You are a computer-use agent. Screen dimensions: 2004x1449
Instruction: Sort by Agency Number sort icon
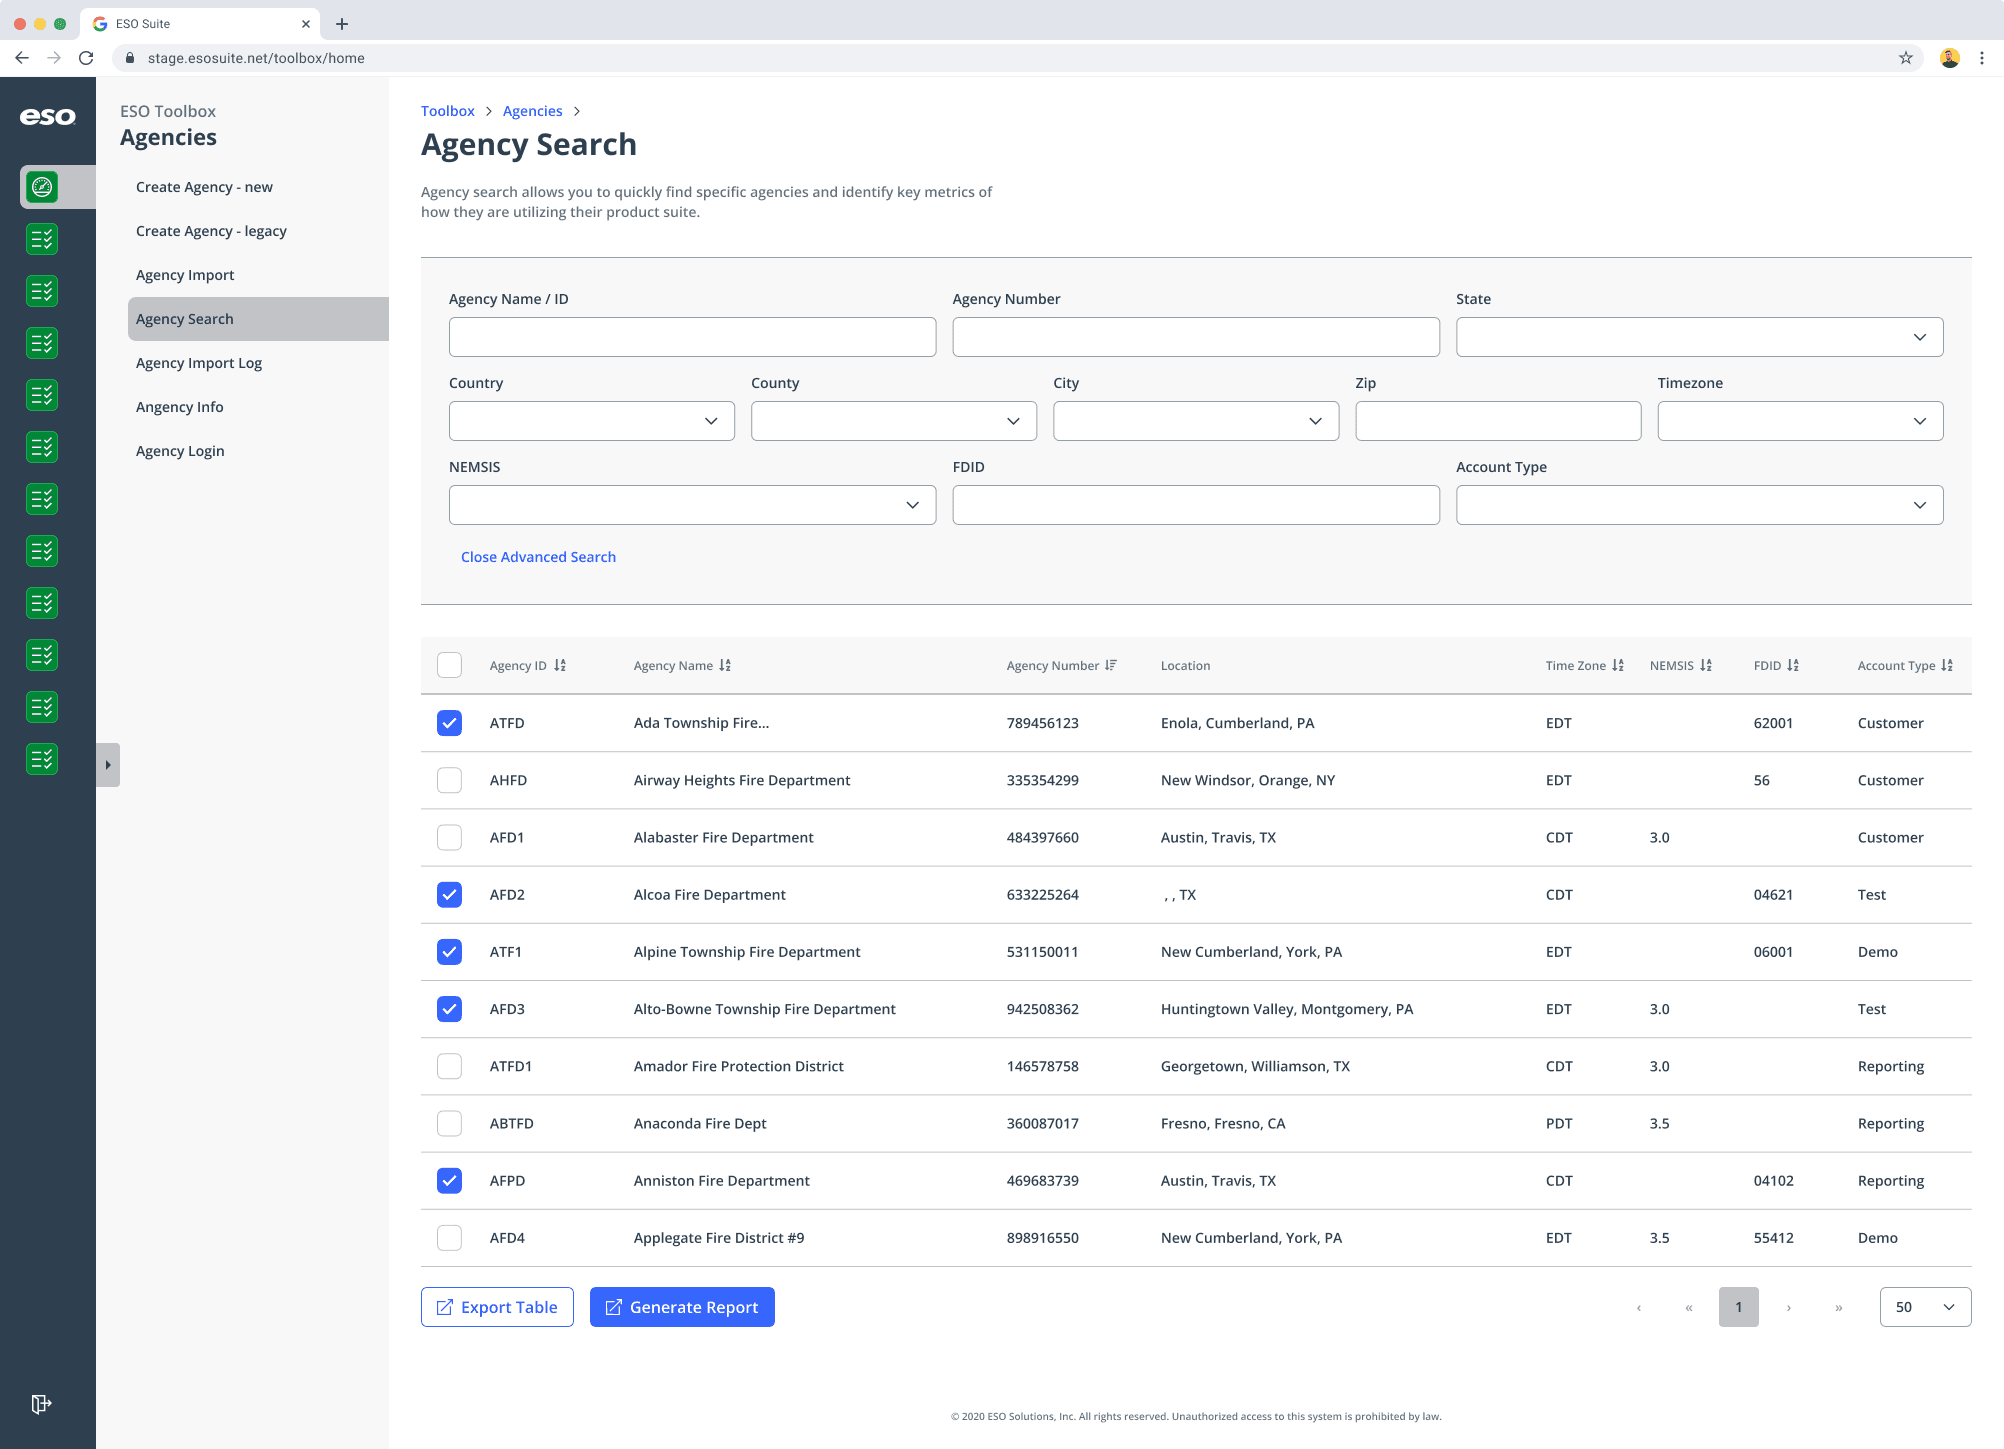coord(1111,666)
